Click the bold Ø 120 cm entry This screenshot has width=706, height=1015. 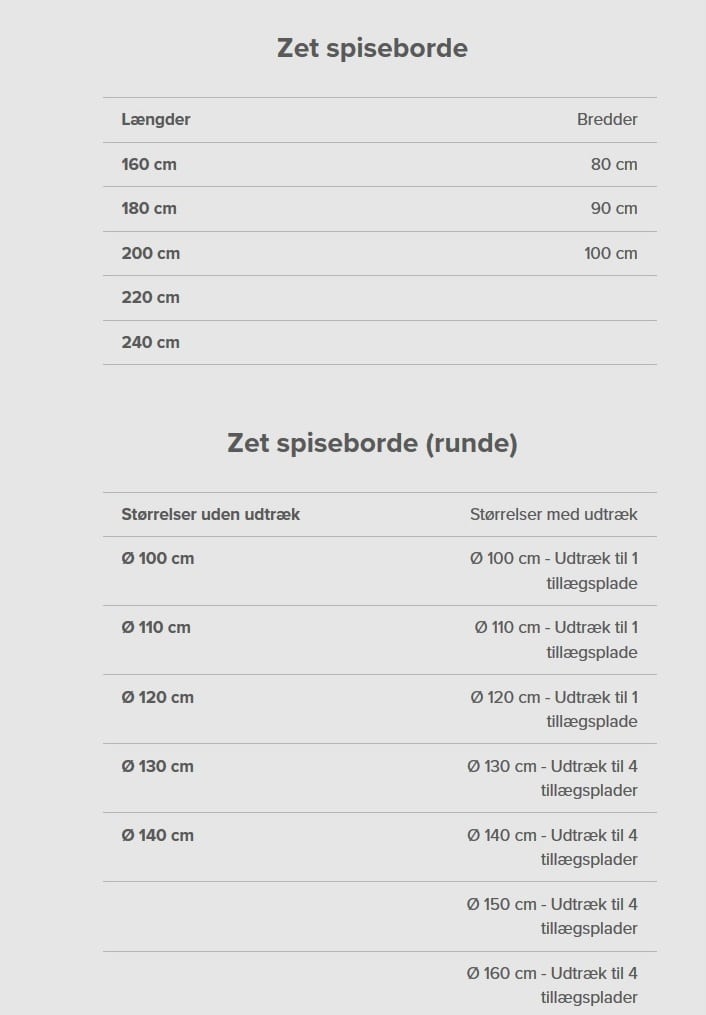pyautogui.click(x=157, y=697)
